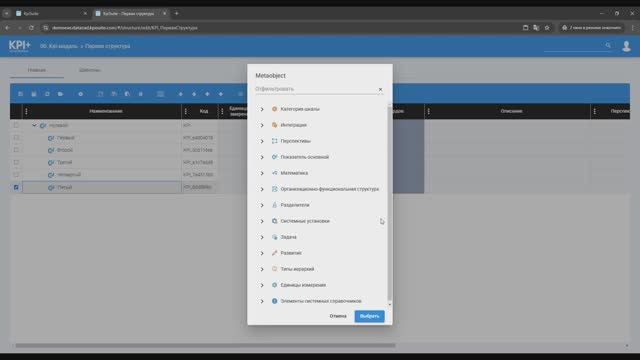
Task: Expand the Интеграция node
Action: (x=262, y=125)
